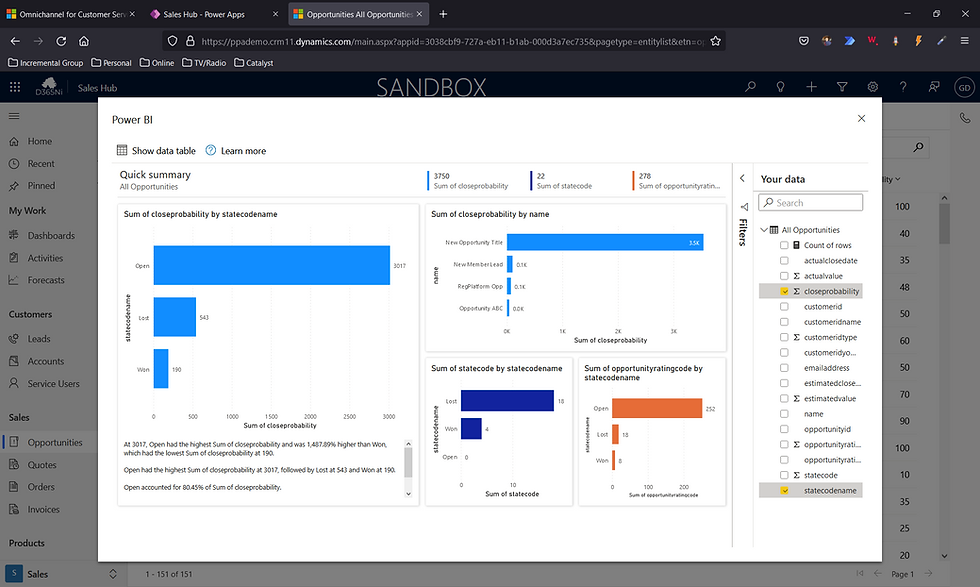Reload the browser page

tap(61, 41)
